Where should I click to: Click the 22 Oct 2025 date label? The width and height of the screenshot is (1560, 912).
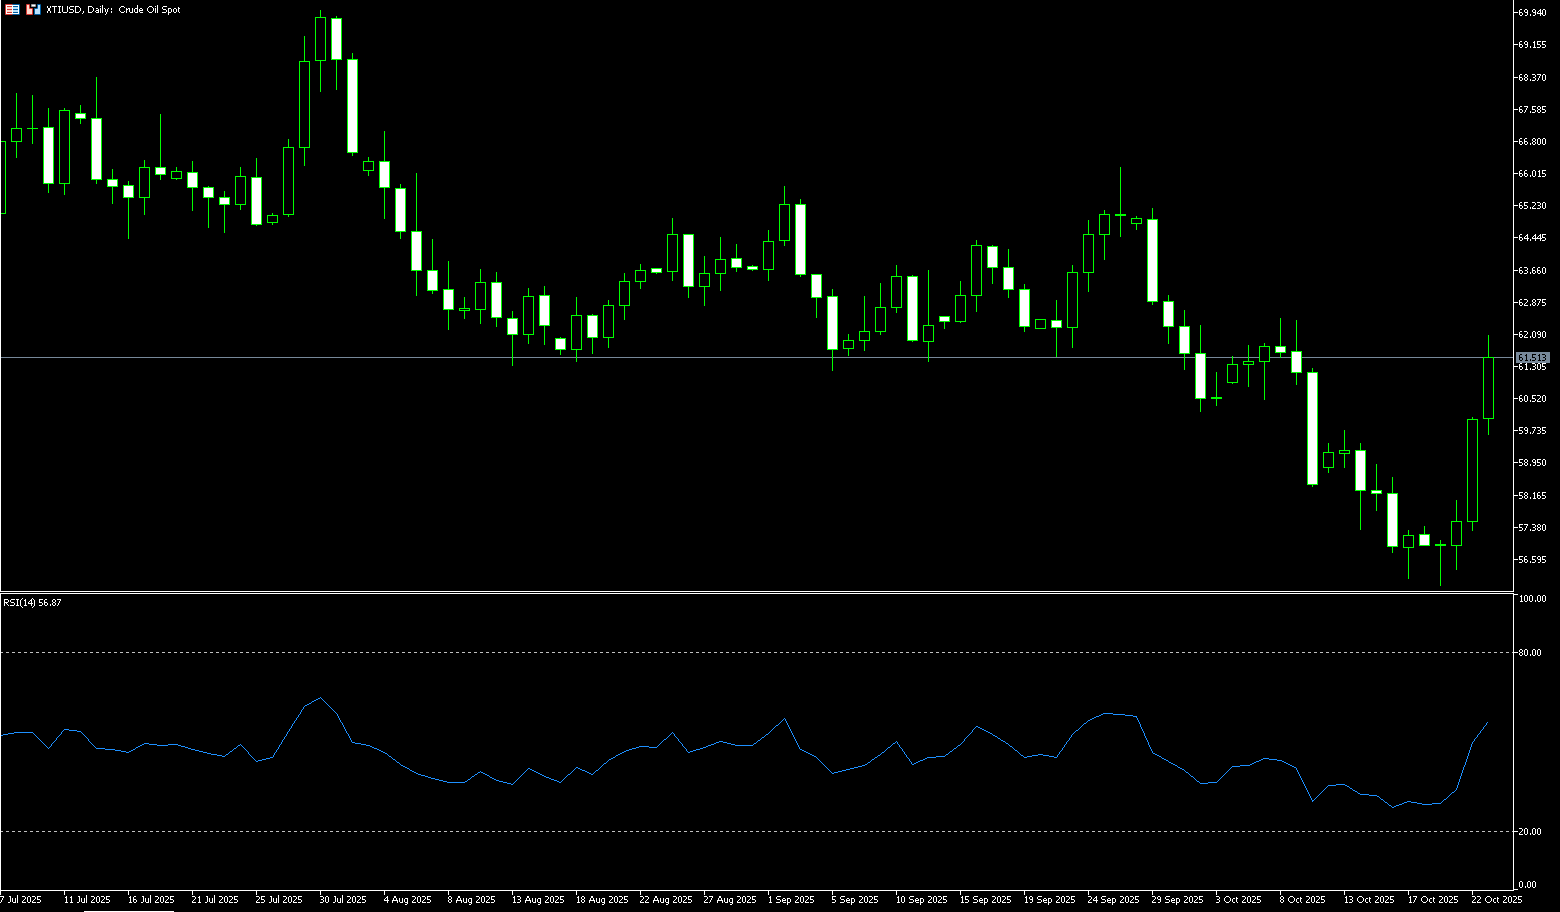coord(1497,900)
